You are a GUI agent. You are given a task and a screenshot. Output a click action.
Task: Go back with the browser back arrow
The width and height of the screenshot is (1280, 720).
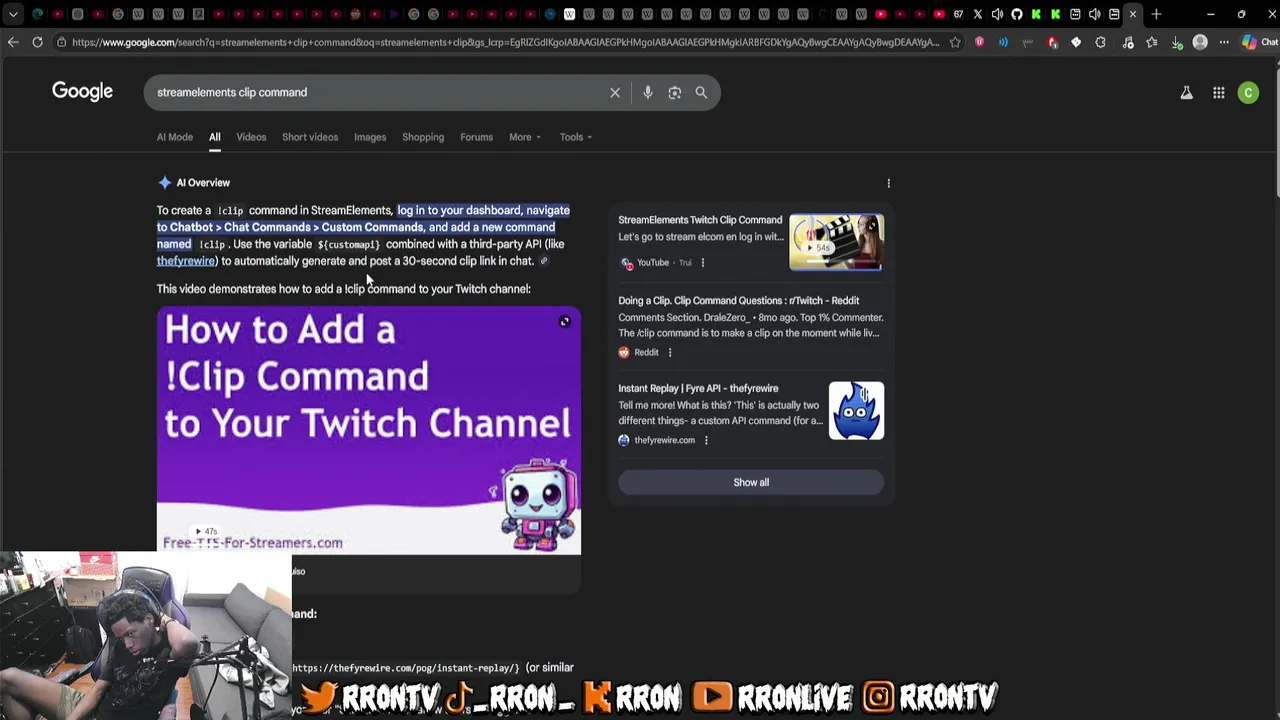[13, 42]
